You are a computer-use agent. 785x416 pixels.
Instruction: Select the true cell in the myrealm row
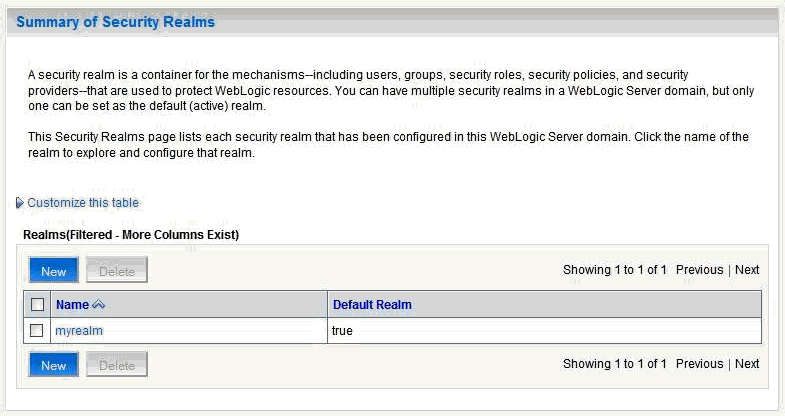click(342, 331)
